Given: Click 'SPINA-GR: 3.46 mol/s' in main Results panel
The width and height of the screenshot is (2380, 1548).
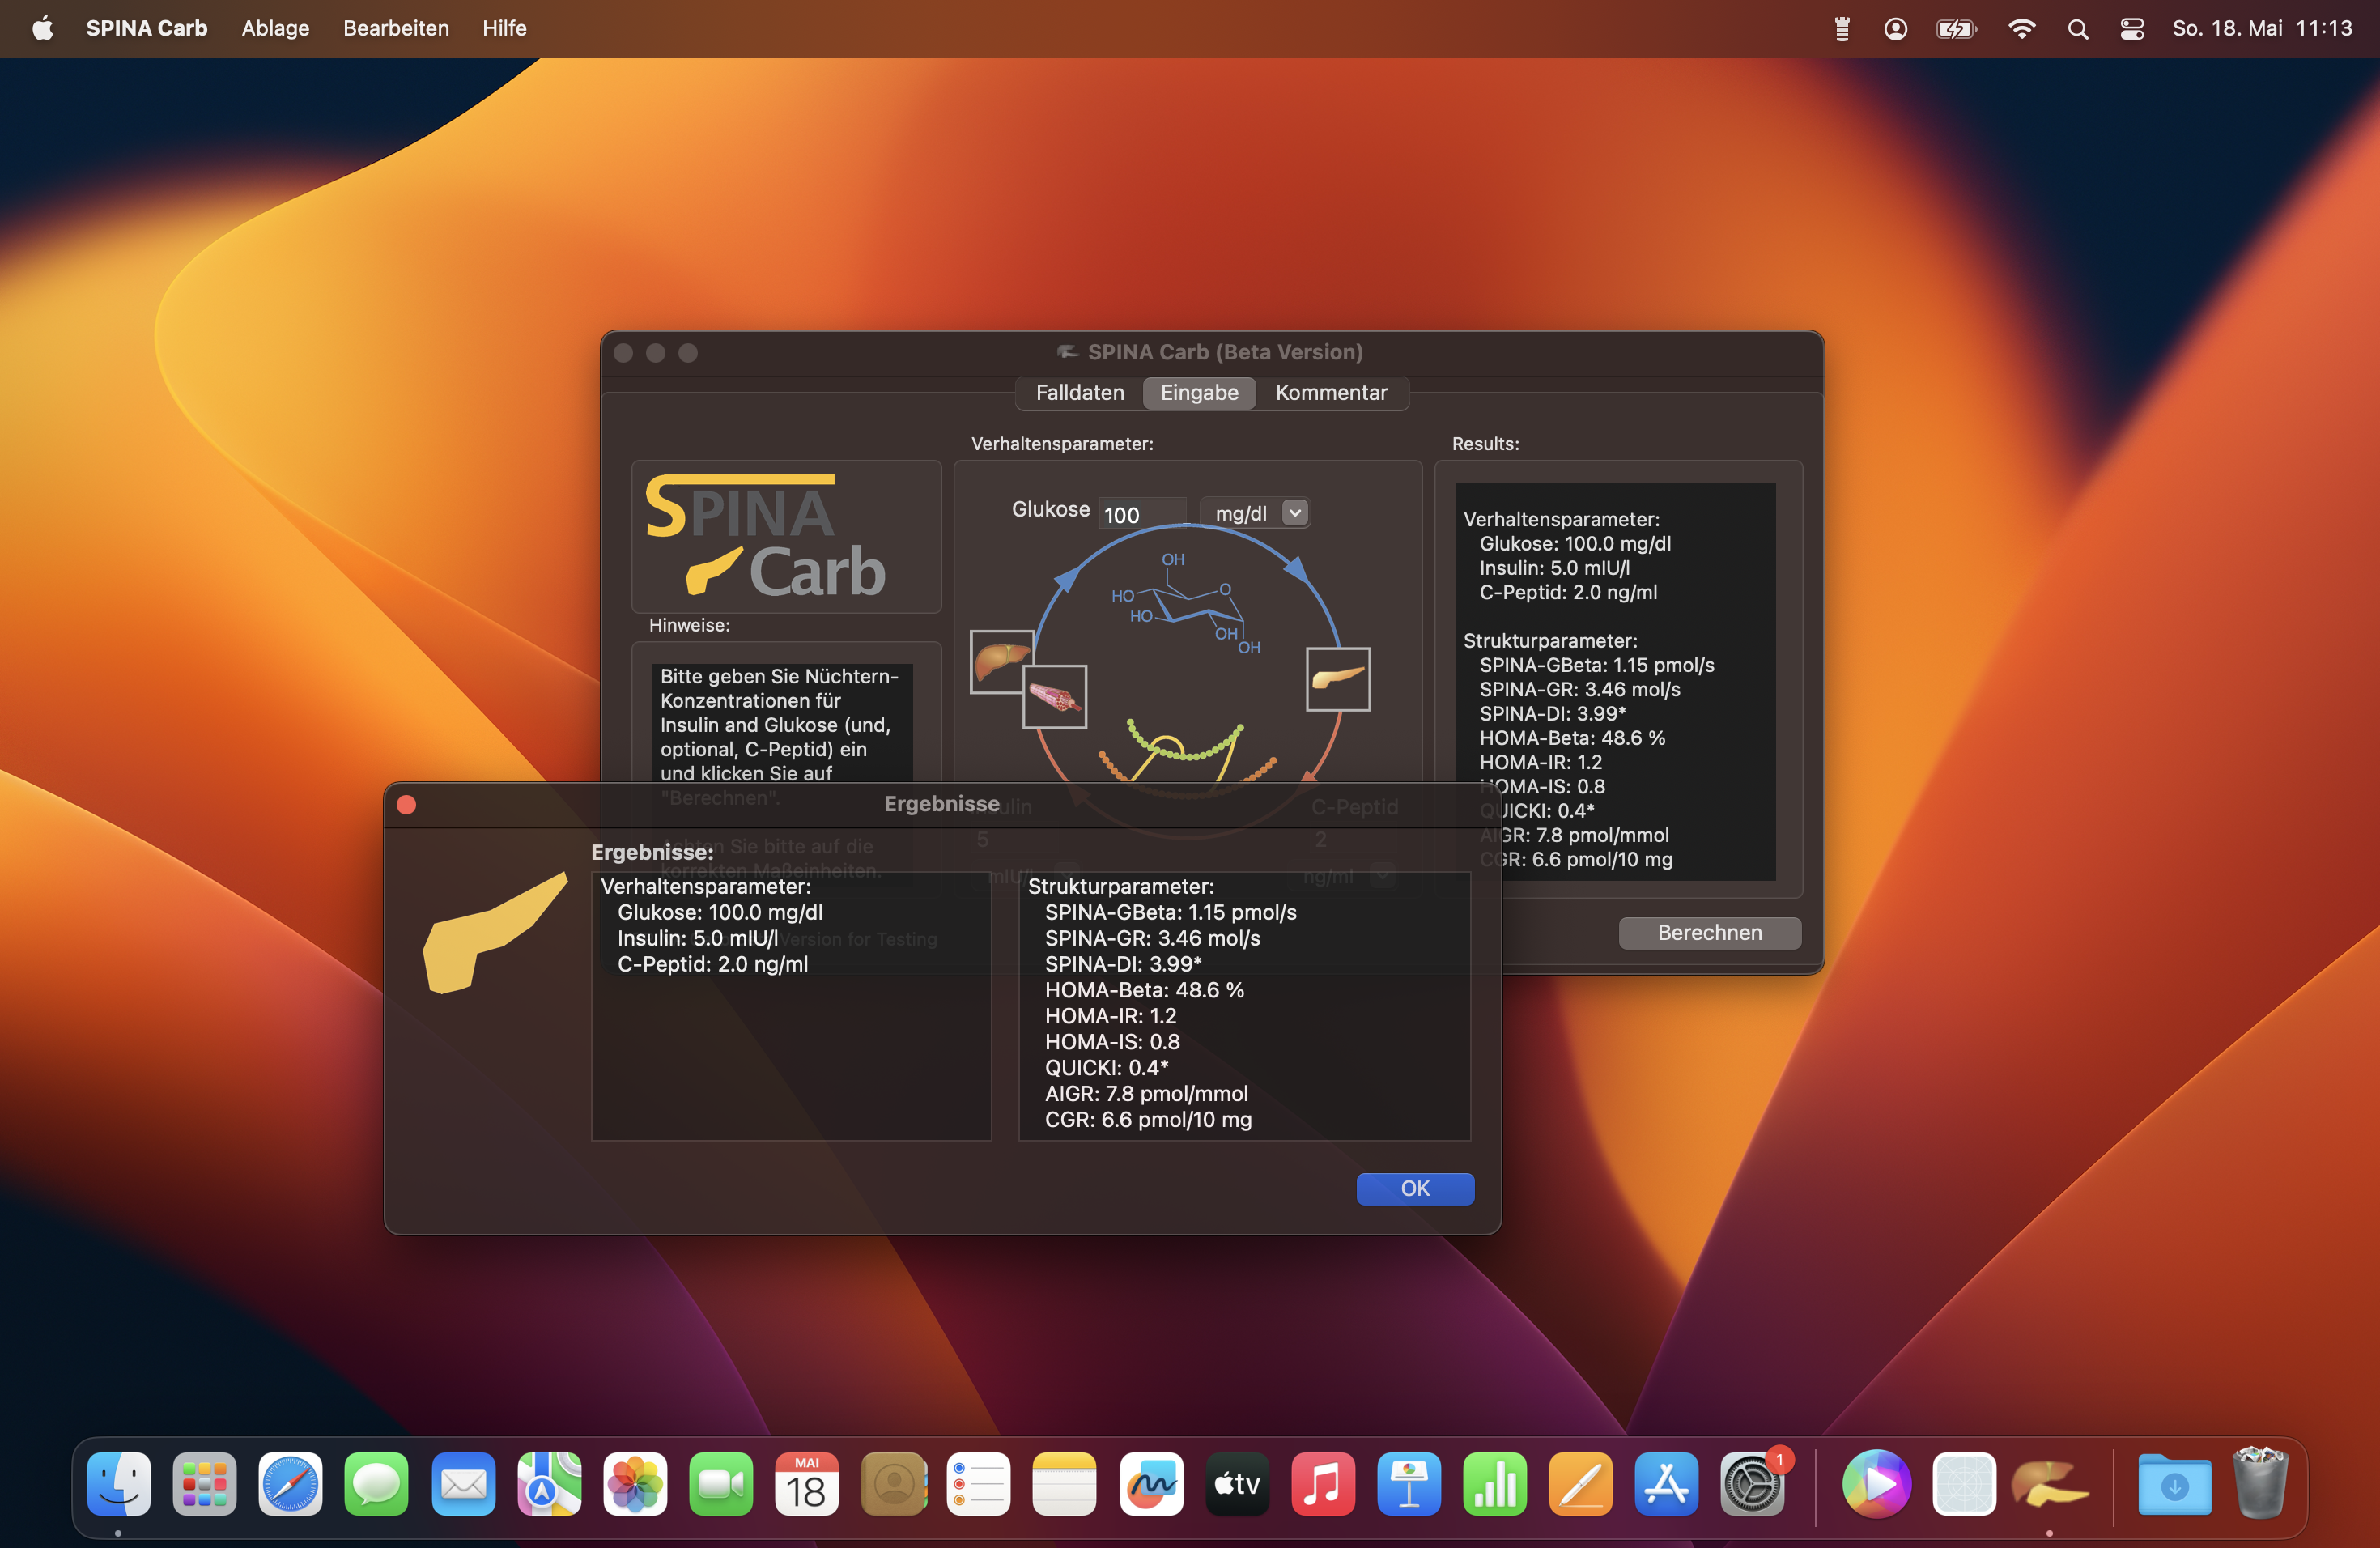Looking at the screenshot, I should point(1580,689).
